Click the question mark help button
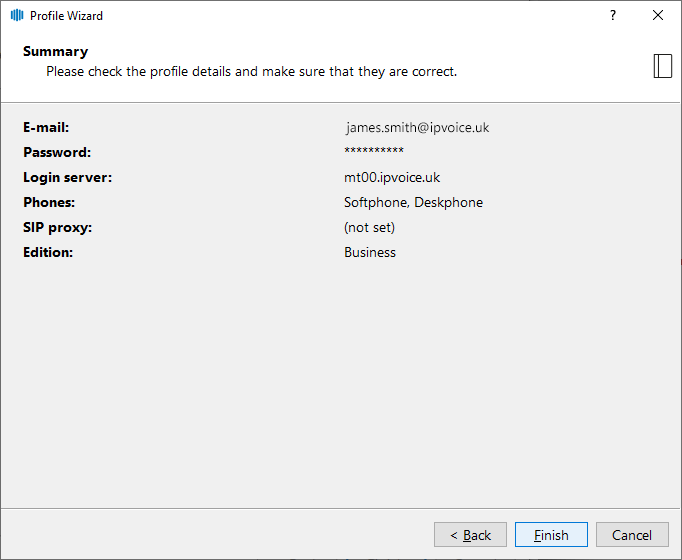The height and width of the screenshot is (560, 682). click(613, 16)
